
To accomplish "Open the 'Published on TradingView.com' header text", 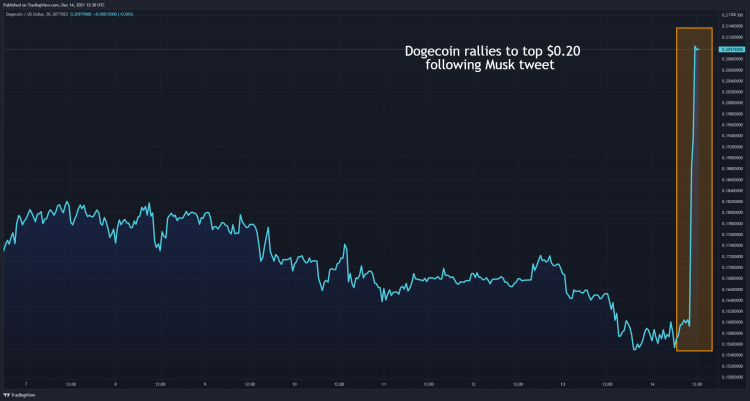I will [54, 4].
